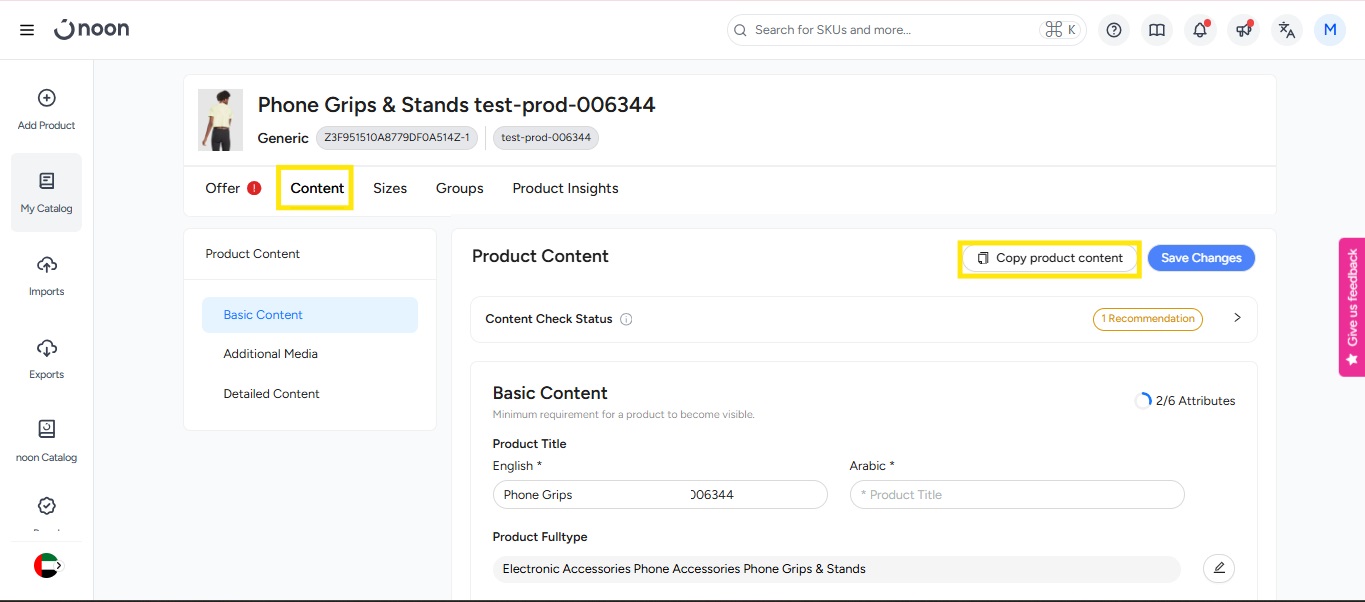Click the product thumbnail image
Viewport: 1365px width, 602px height.
(x=220, y=120)
